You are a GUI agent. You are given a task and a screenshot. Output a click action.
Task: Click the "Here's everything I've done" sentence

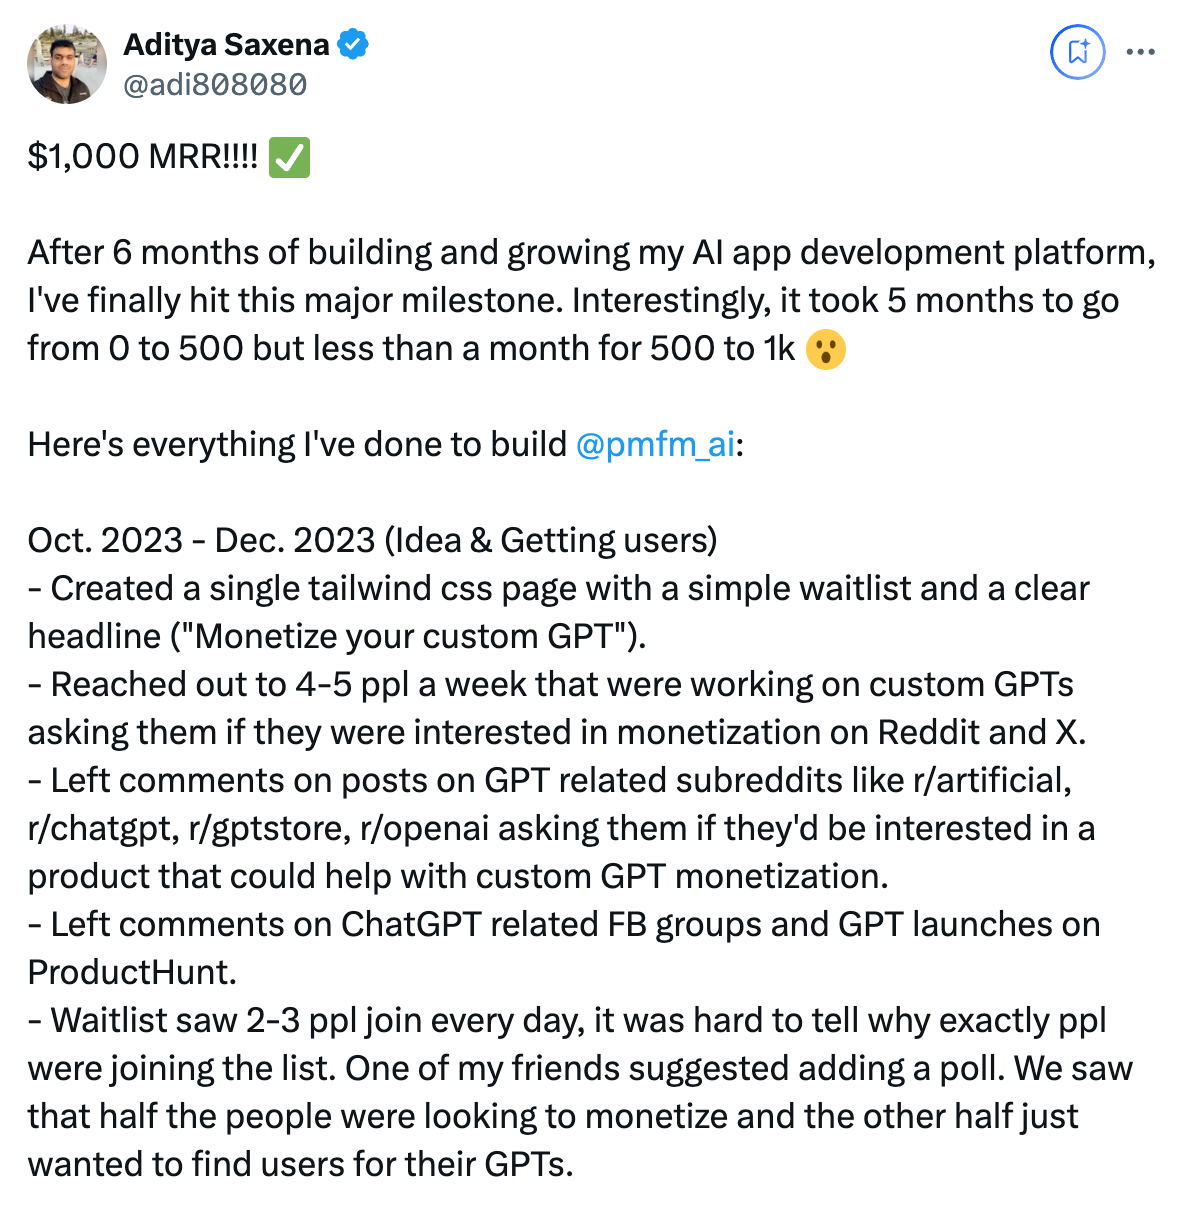tap(297, 444)
